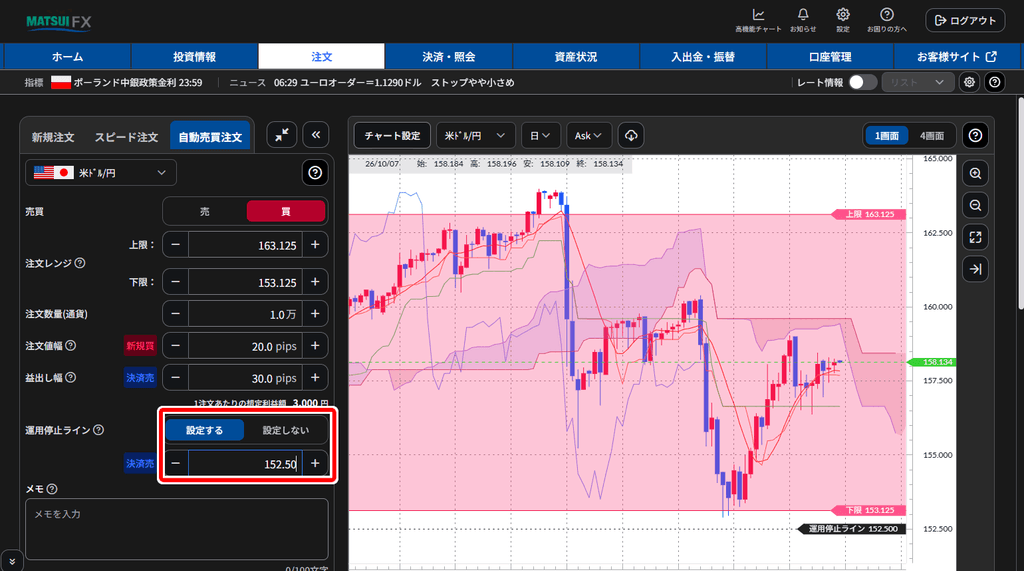Click the 注文レンジ help icon
Screen dimensions: 1024x571
tap(80, 263)
